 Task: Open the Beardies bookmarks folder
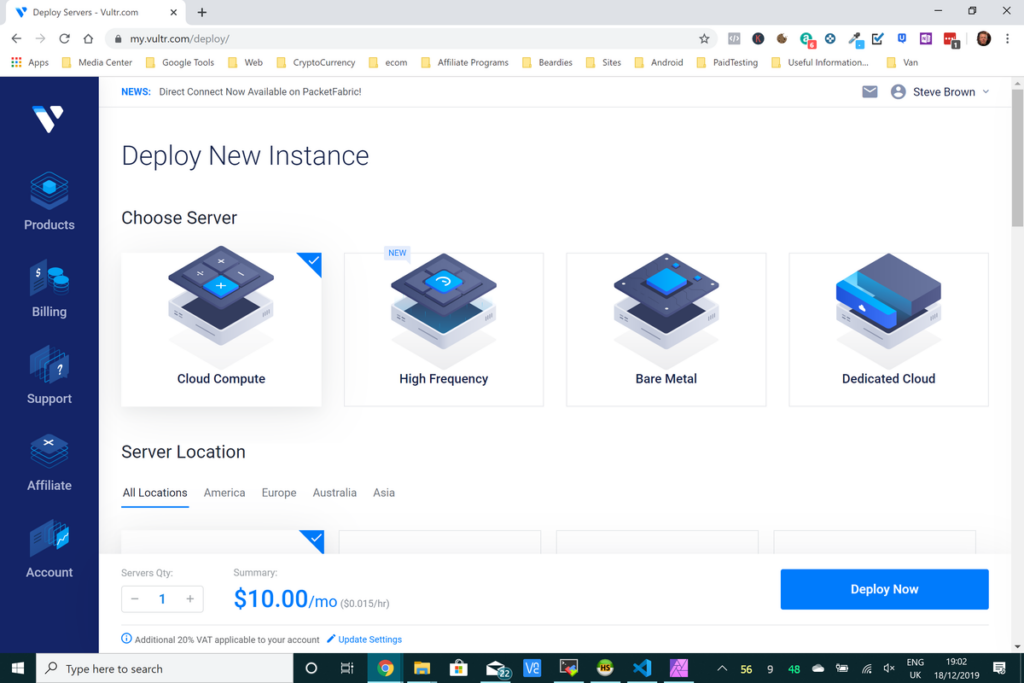548,63
